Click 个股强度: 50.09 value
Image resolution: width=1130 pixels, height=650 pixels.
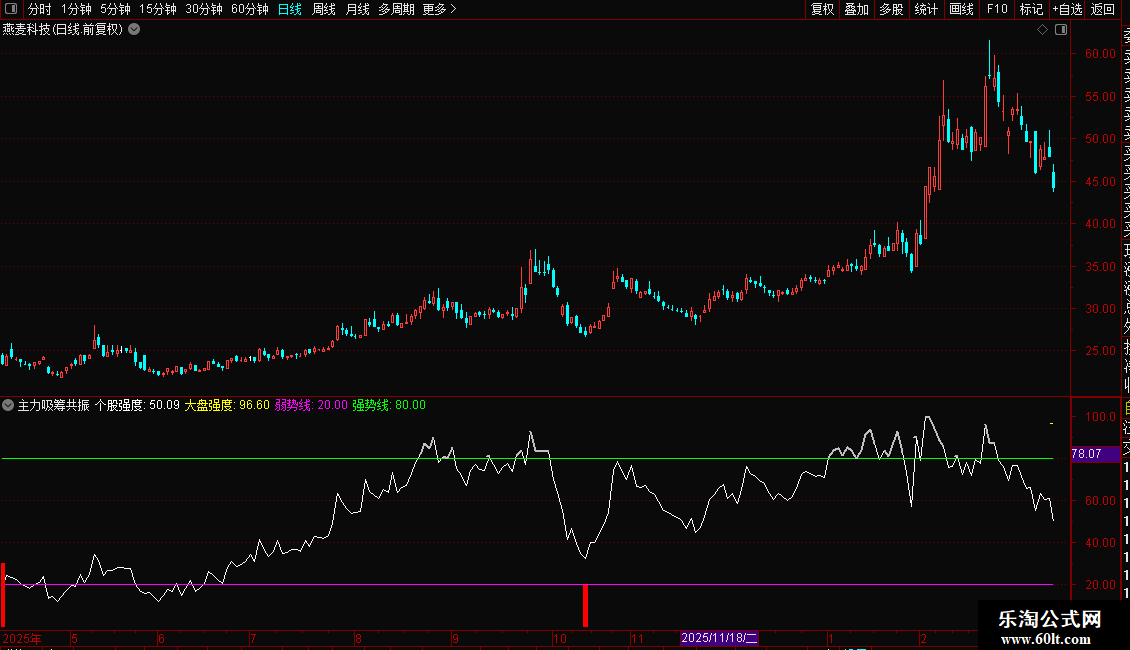tap(137, 405)
